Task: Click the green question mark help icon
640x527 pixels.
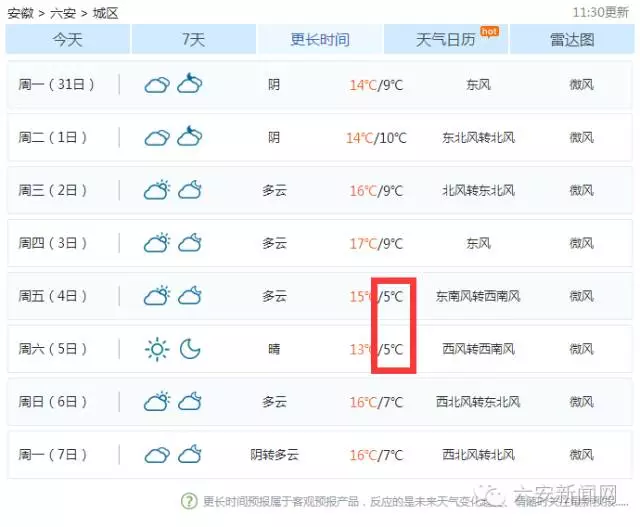Action: pos(189,501)
